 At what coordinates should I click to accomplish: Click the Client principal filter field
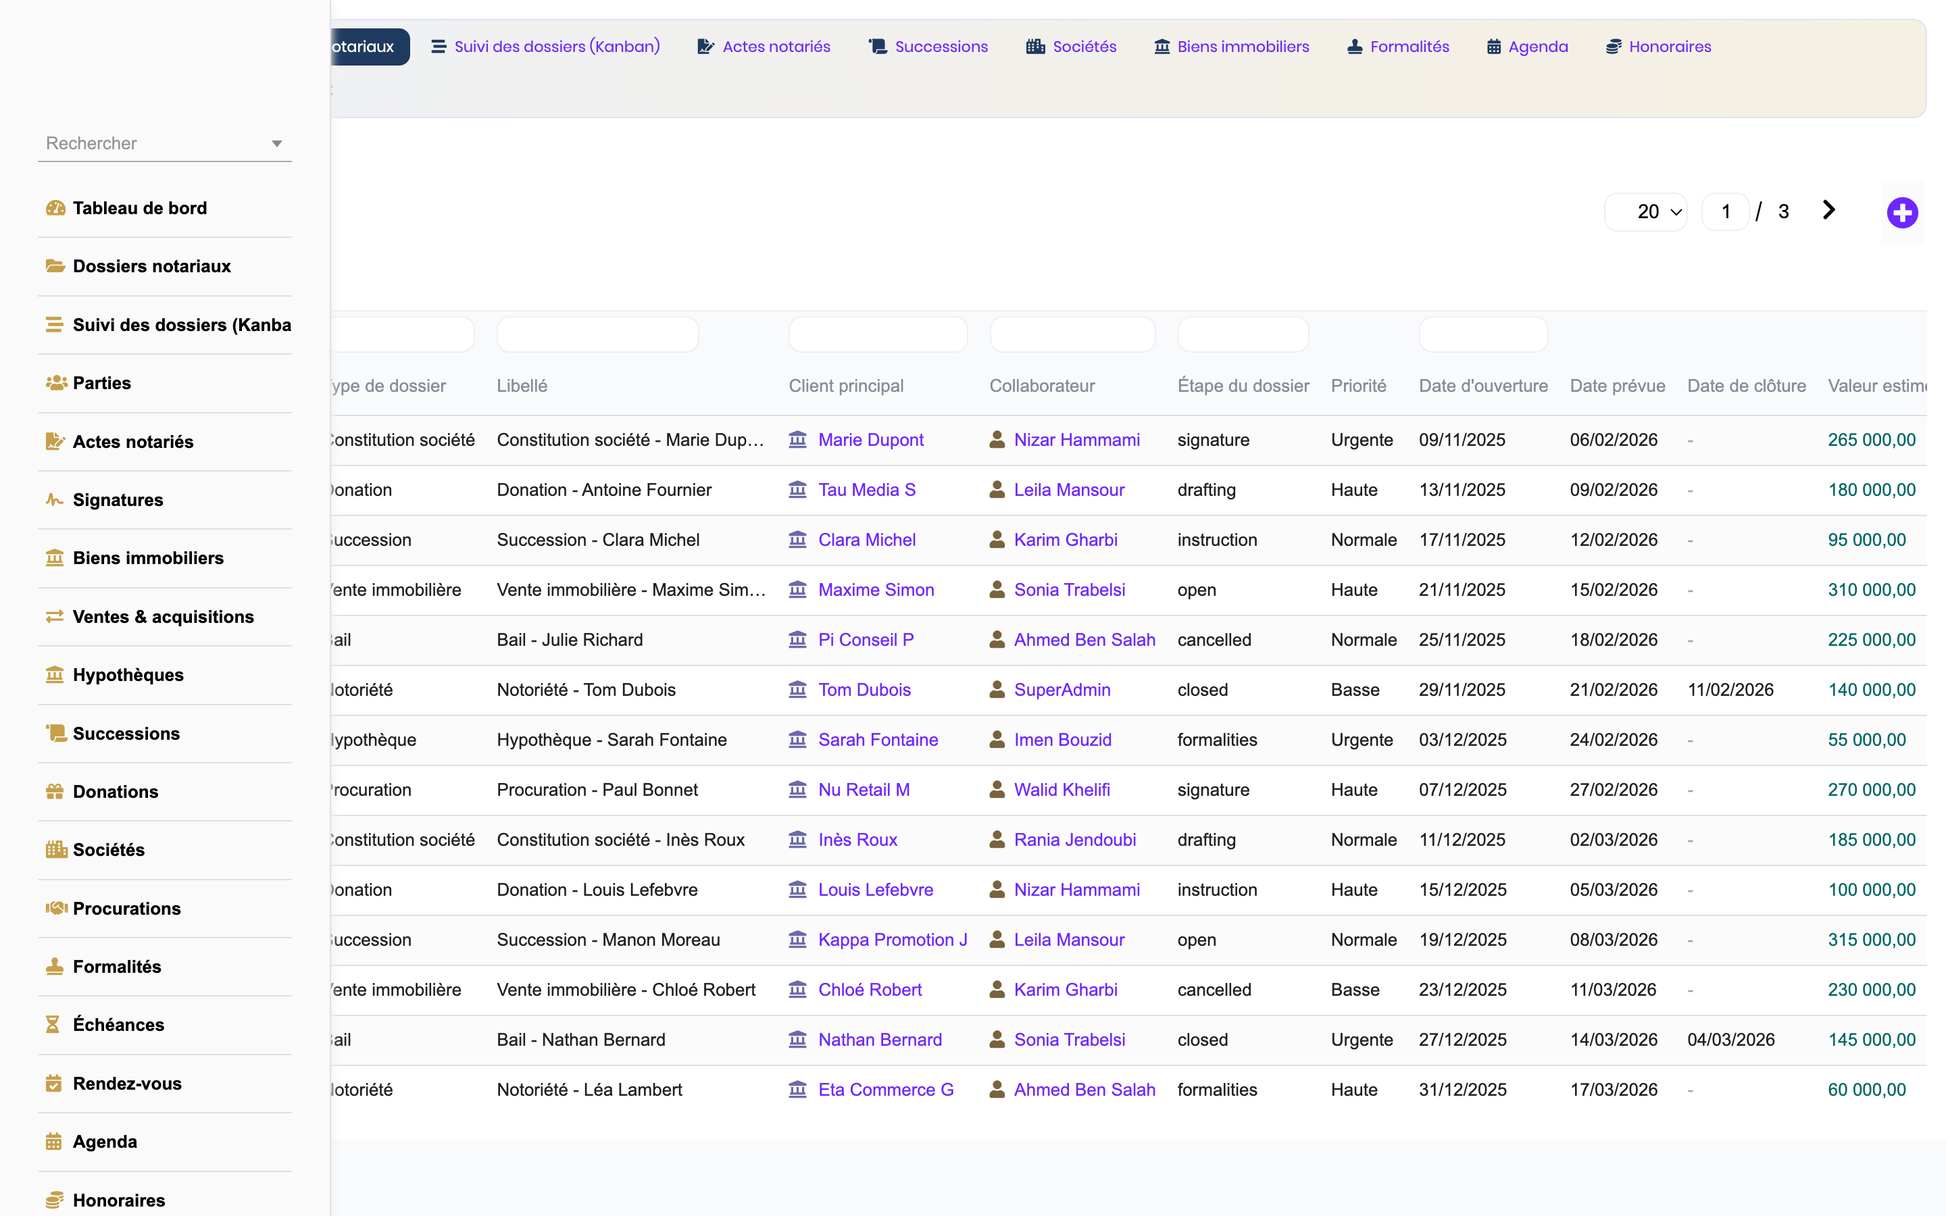(x=877, y=334)
